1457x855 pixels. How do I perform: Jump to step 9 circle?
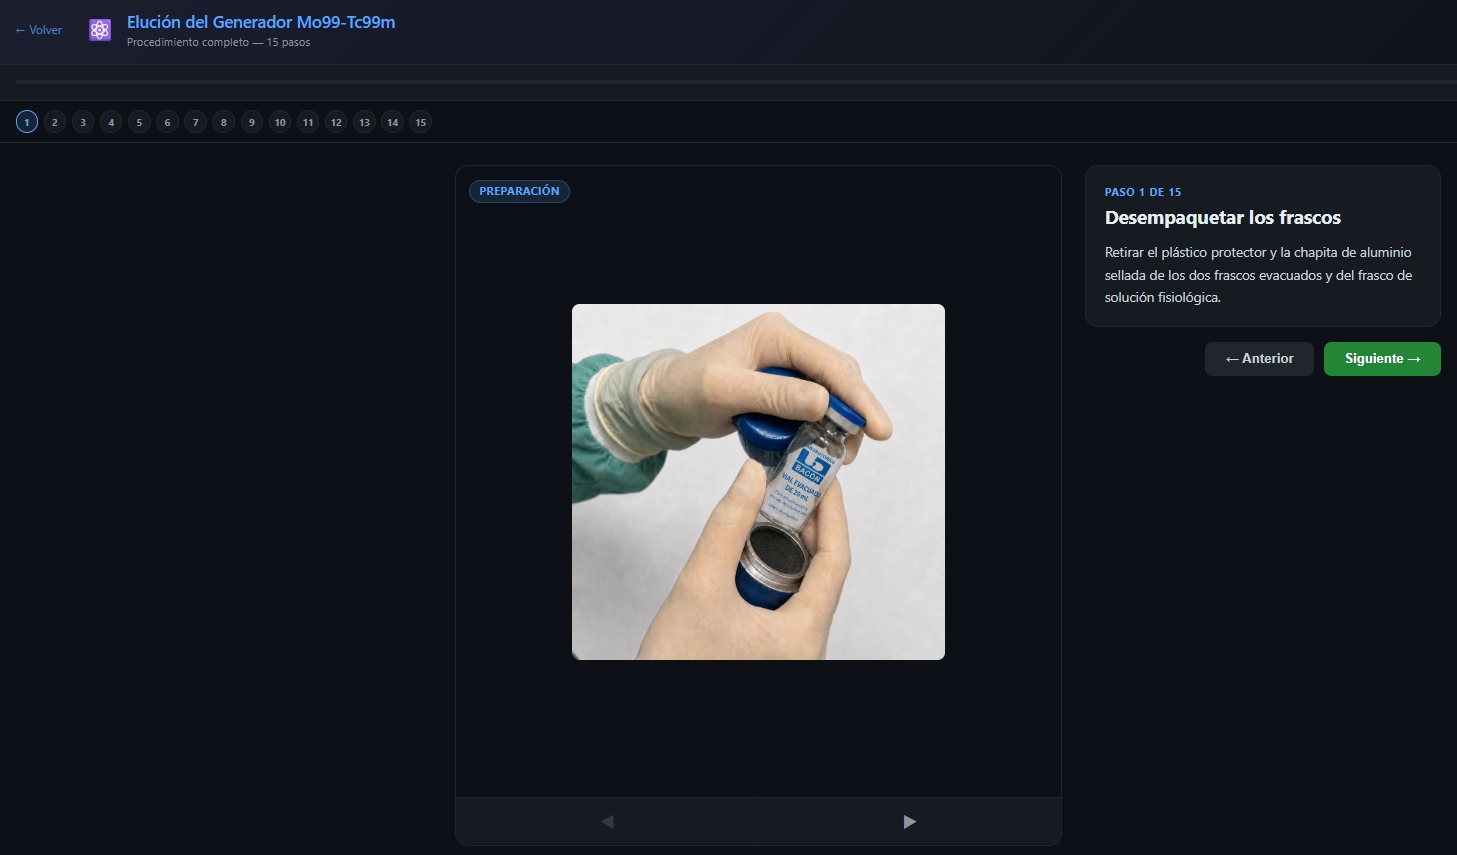pyautogui.click(x=252, y=122)
